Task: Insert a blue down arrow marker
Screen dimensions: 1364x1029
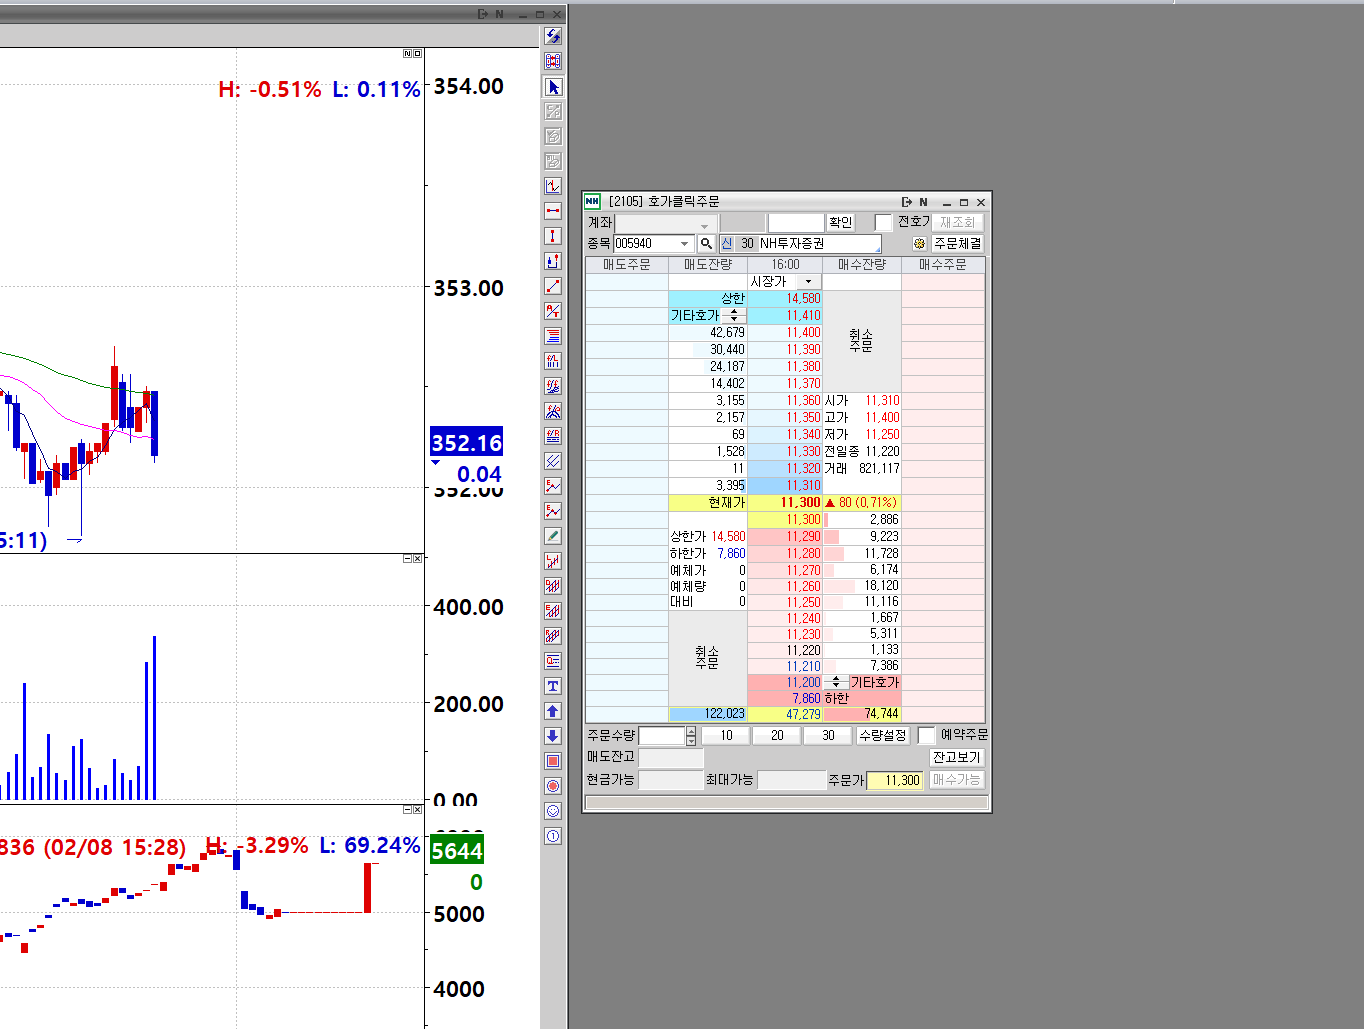Action: [x=553, y=736]
